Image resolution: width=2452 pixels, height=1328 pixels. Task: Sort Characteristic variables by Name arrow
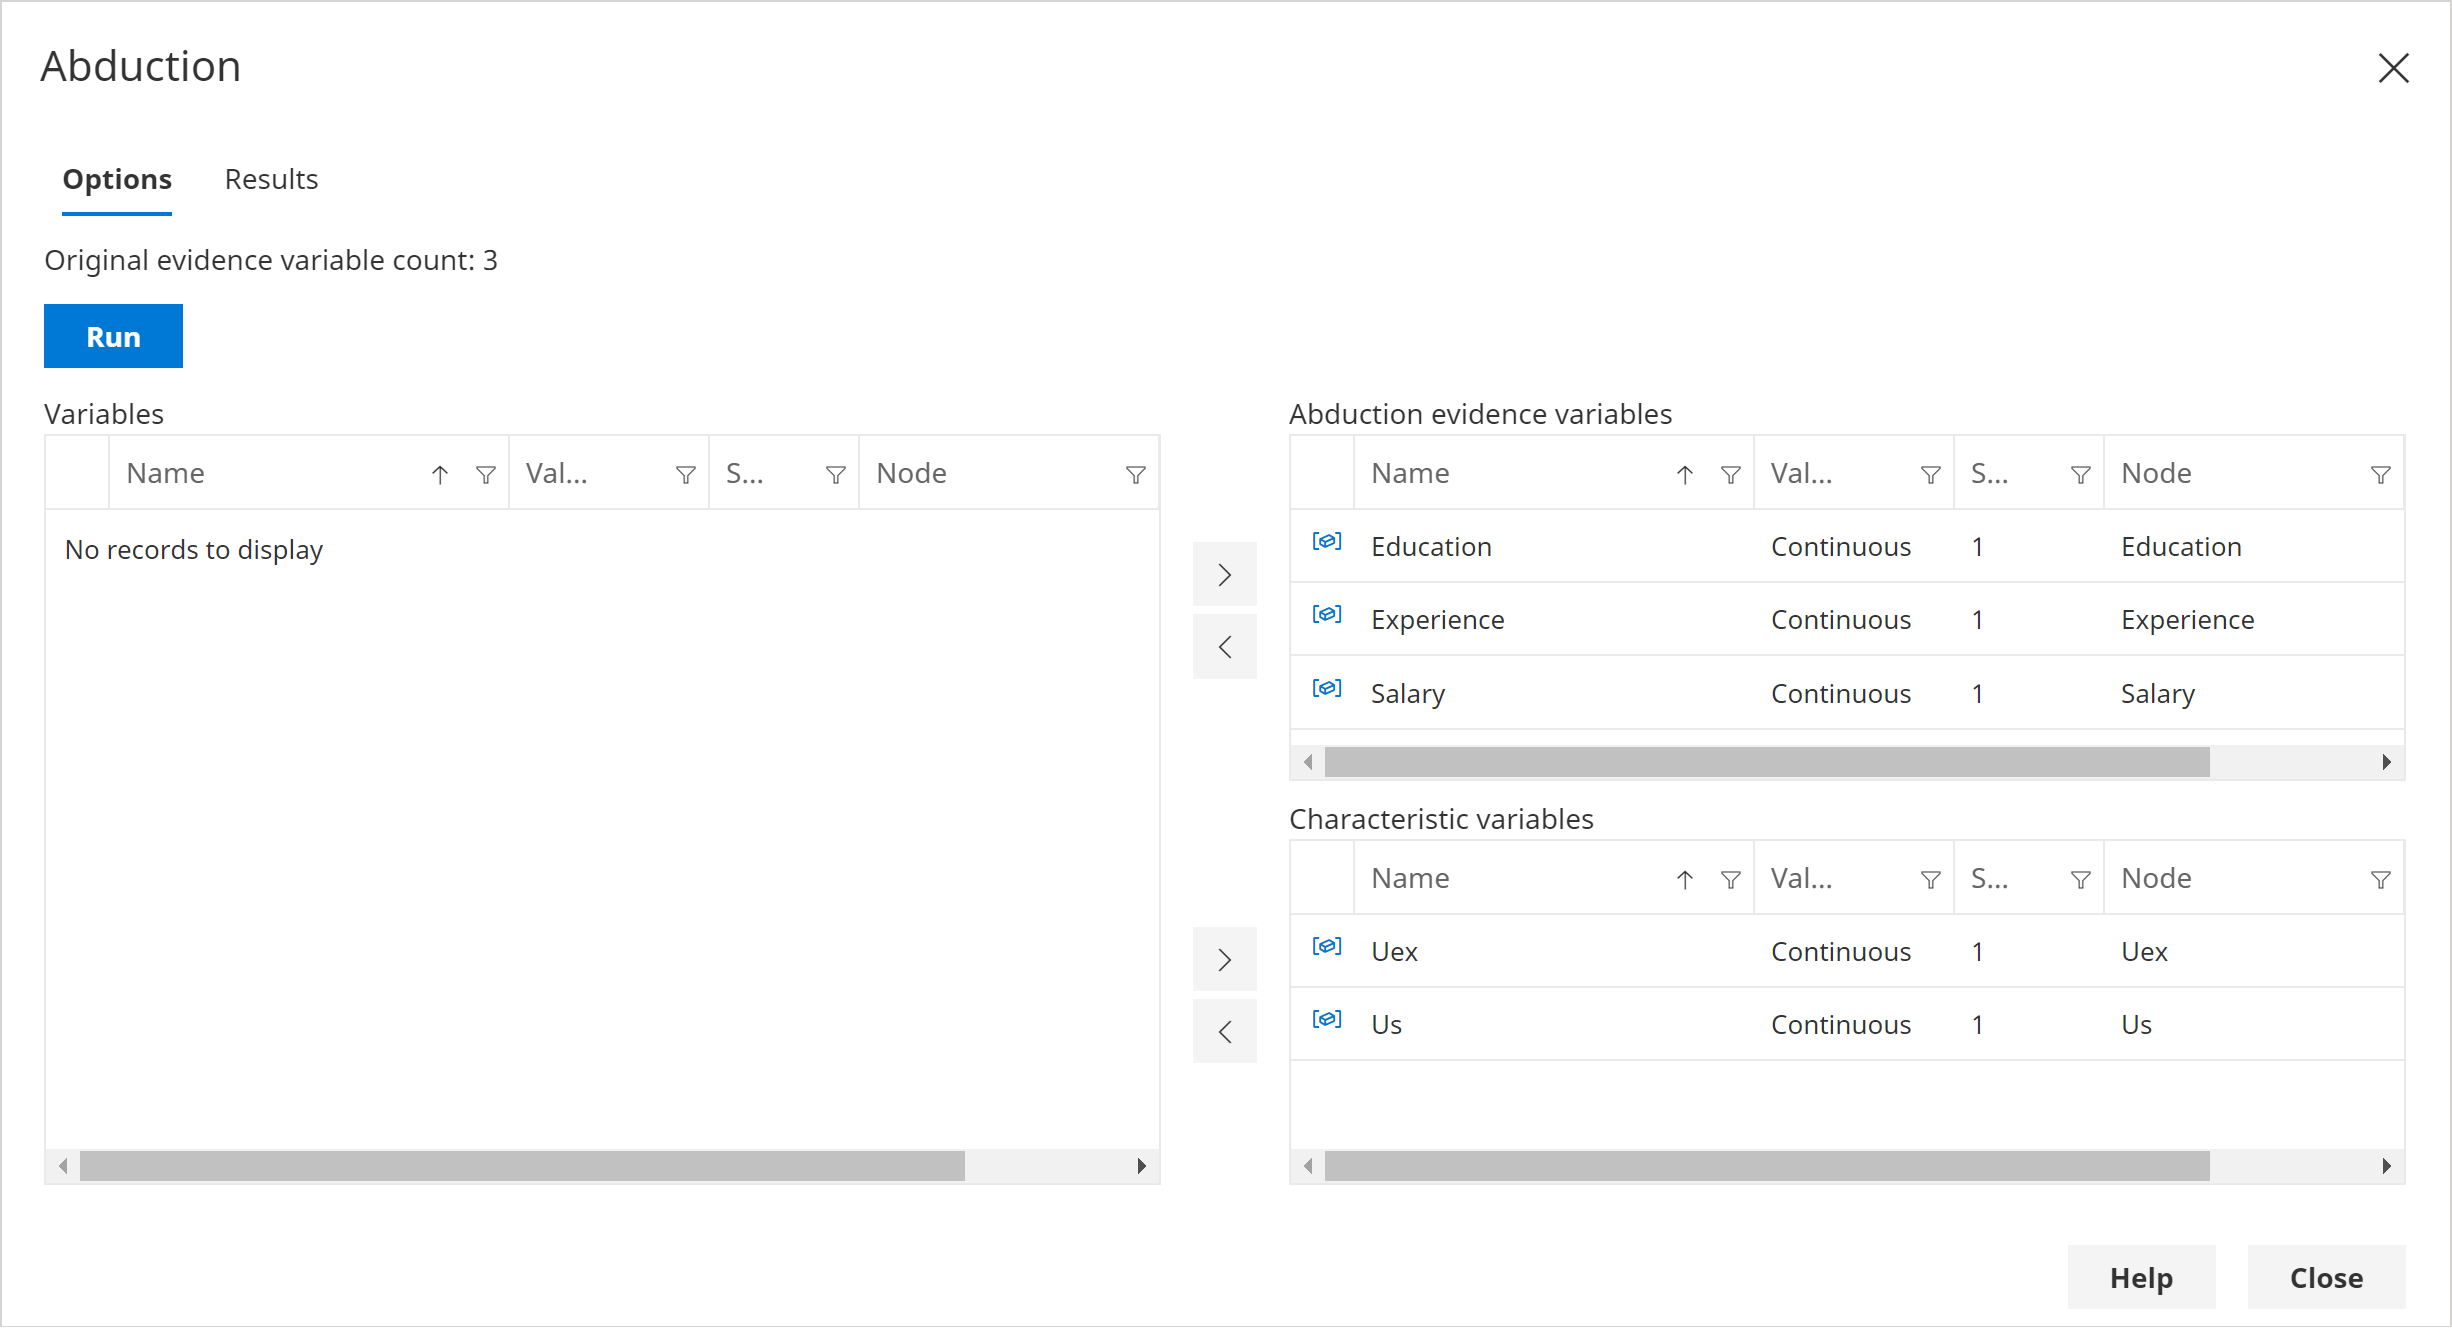pos(1685,880)
